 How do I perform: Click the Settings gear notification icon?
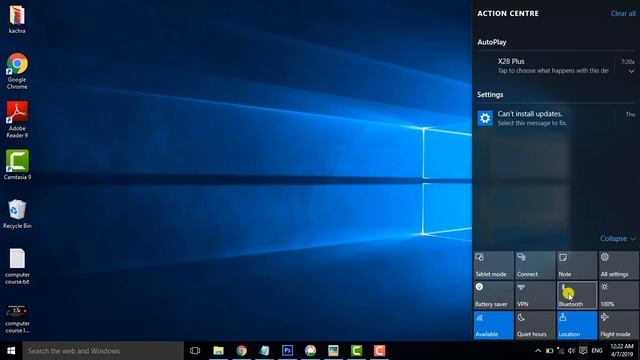click(x=485, y=118)
